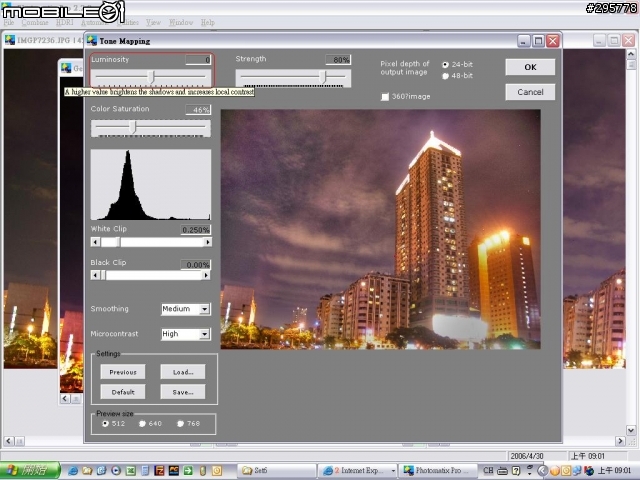The width and height of the screenshot is (640, 480).
Task: Click the inner window's scroll left arrow
Action: tap(65, 398)
